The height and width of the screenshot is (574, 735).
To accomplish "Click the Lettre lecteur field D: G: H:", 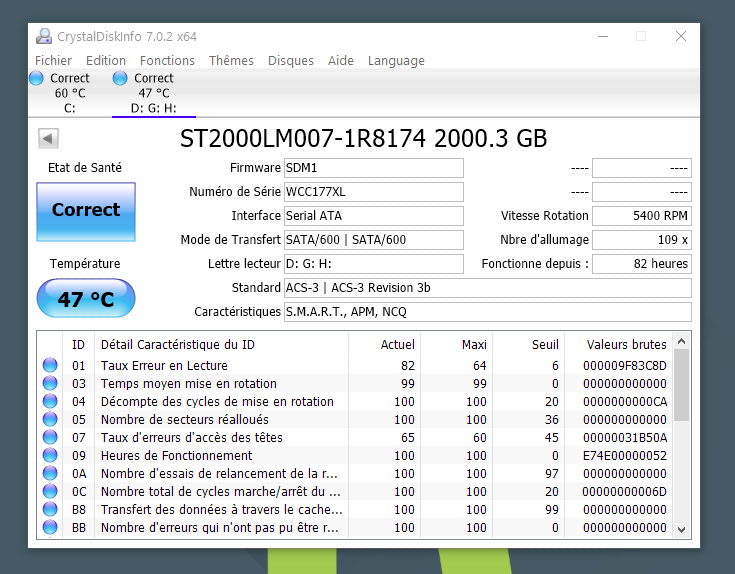I will pyautogui.click(x=374, y=263).
